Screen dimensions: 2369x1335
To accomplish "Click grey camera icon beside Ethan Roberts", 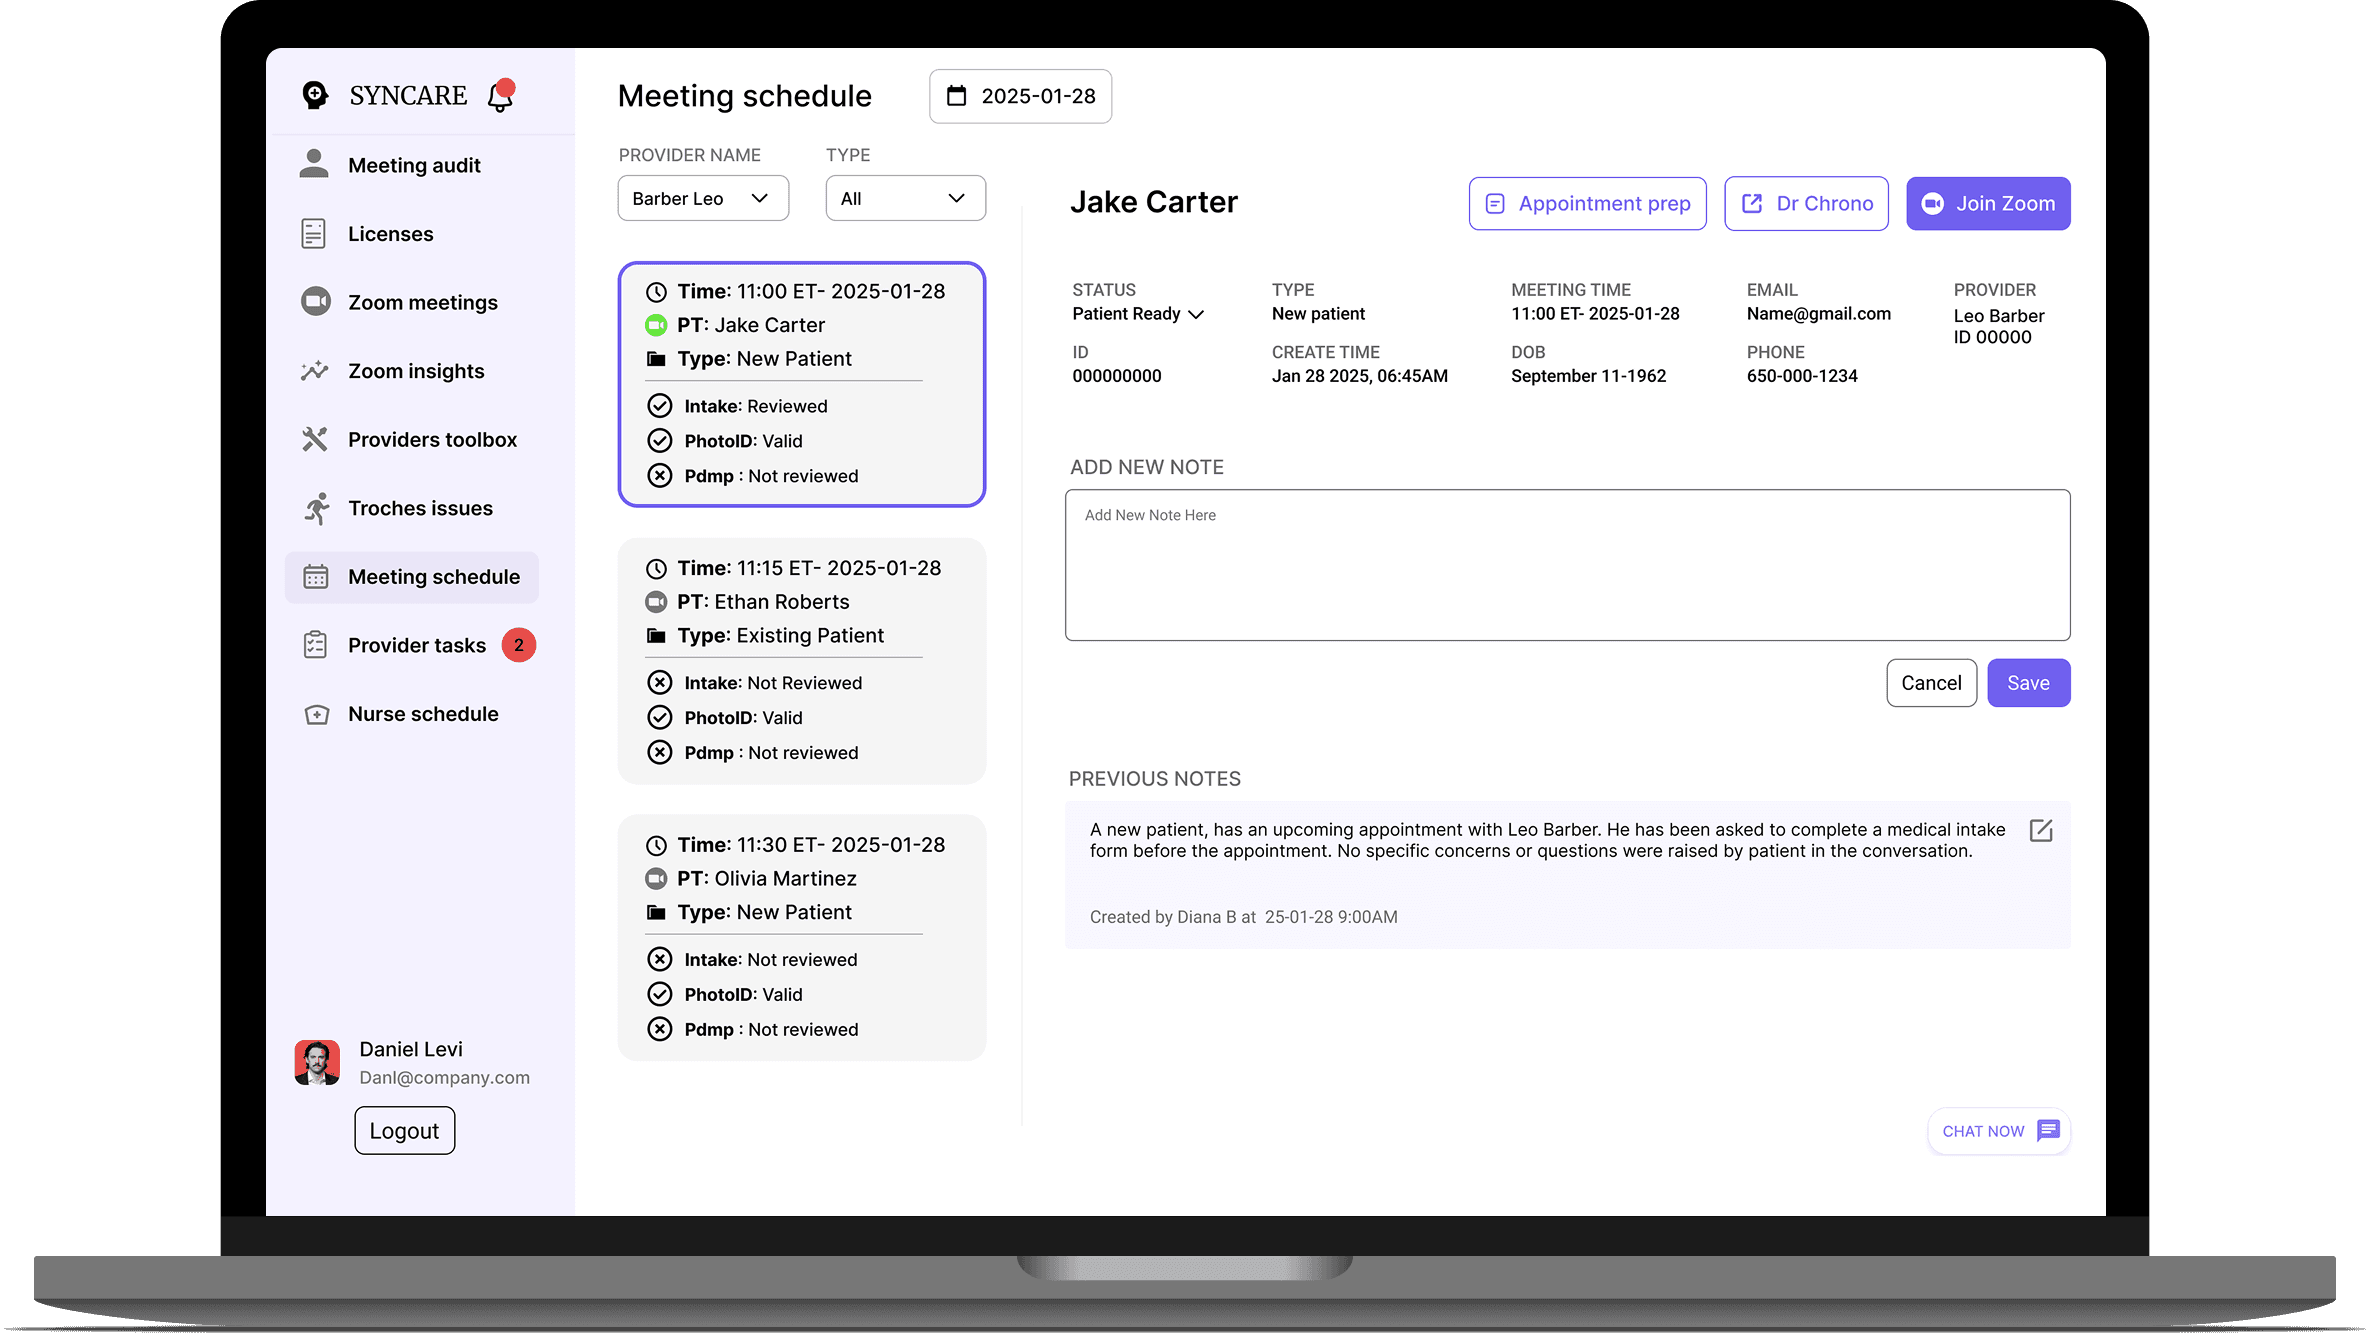I will [656, 602].
